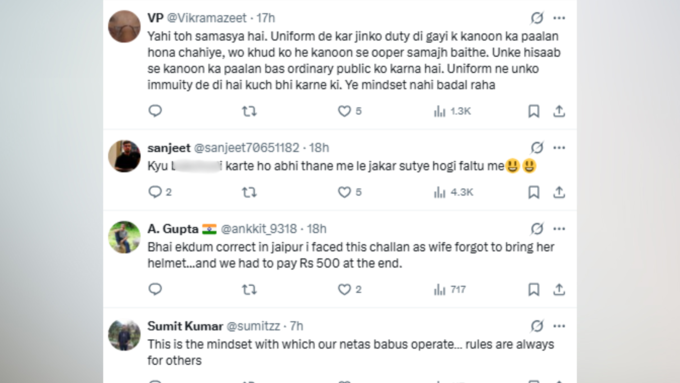View analytics of sanjeet's tweet 4.3K

pyautogui.click(x=453, y=192)
